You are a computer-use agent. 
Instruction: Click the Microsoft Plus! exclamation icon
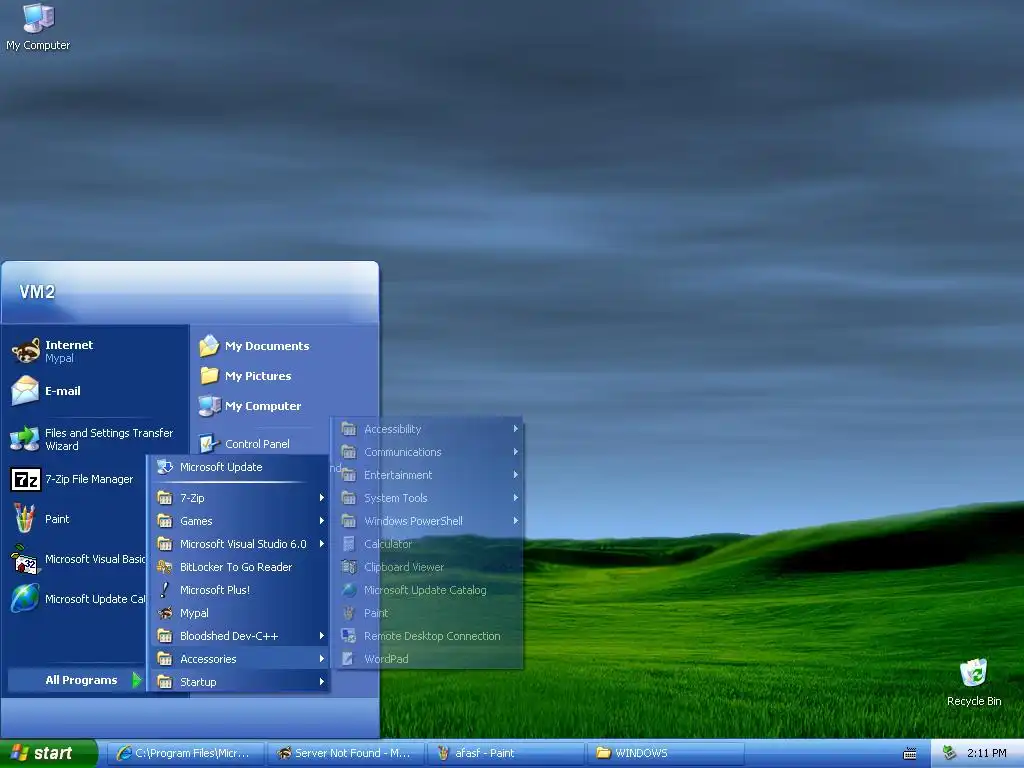point(165,590)
